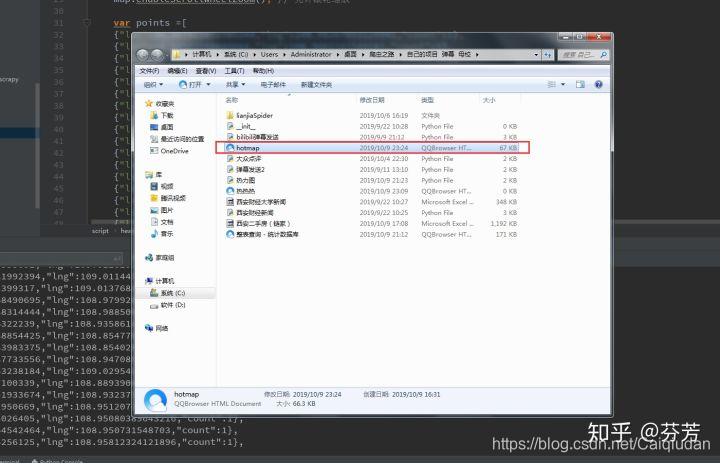Open the 组织 (Organize) dropdown
Screen dimensions: 720x463
(153, 85)
